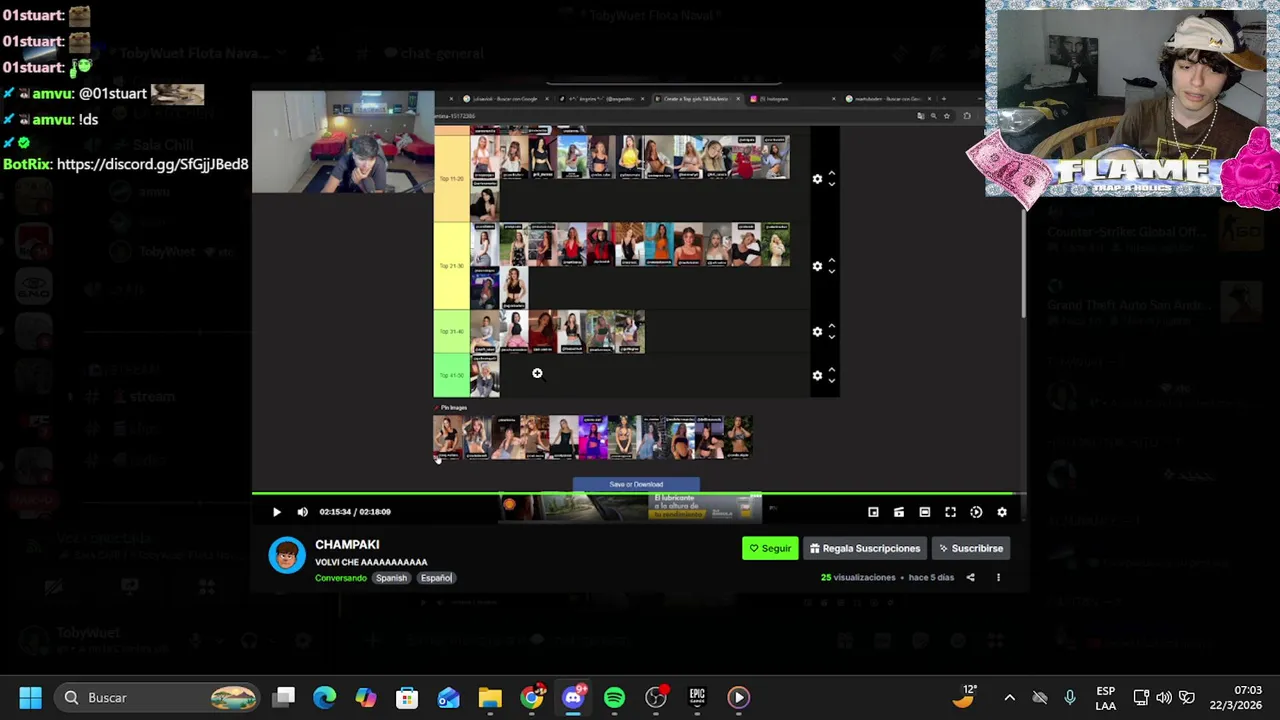Screen dimensions: 1280x720
Task: Switch to Create a Top girls TikTok tab
Action: click(698, 98)
